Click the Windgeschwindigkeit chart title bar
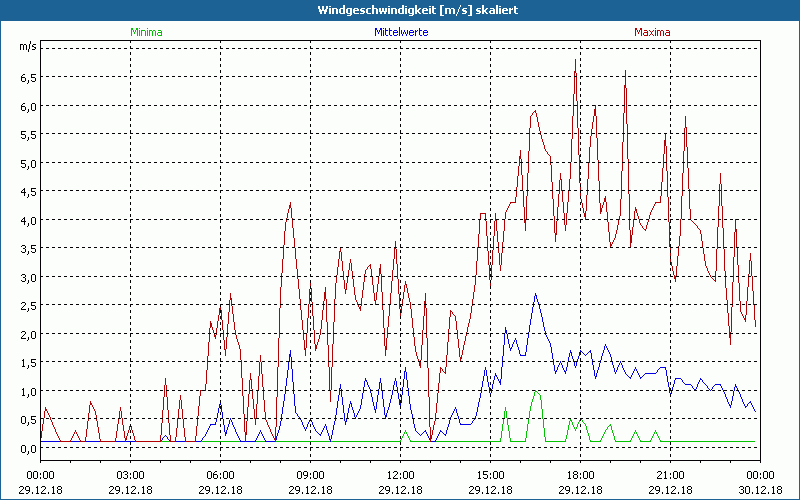Viewport: 800px width, 500px height. (400, 10)
